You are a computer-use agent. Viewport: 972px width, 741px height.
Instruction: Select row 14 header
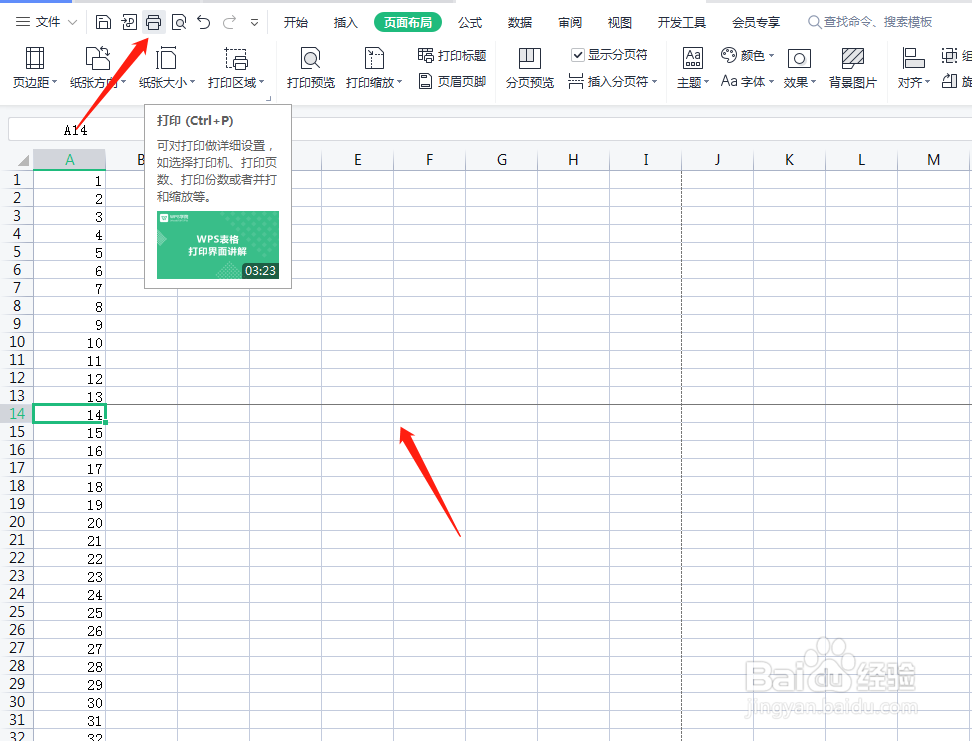[x=17, y=414]
